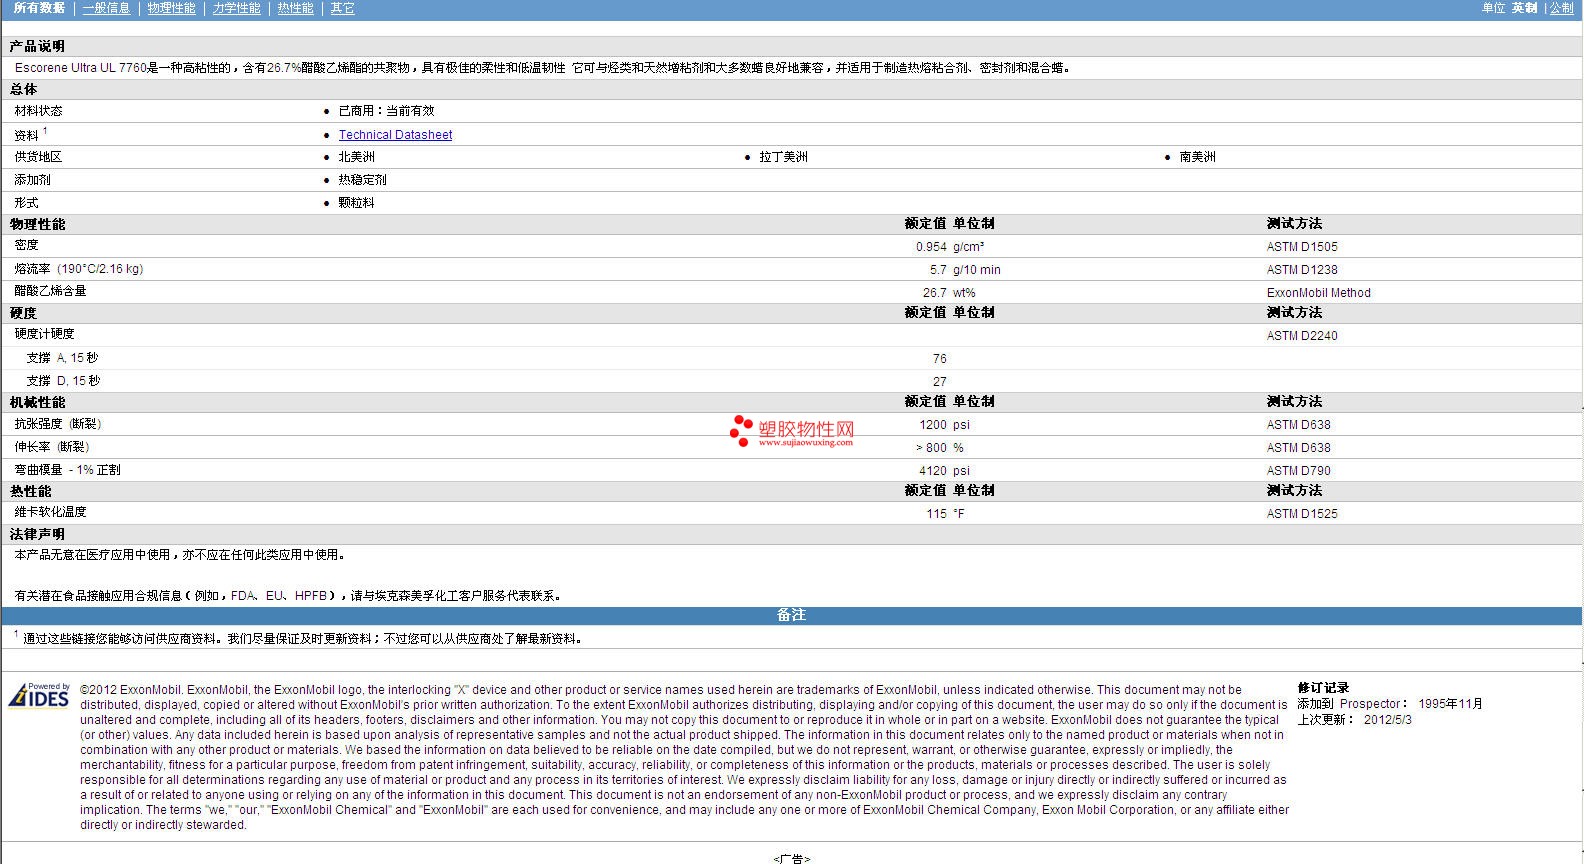Viewport: 1584px width, 864px height.
Task: Click the 总体 section heading
Action: [23, 89]
